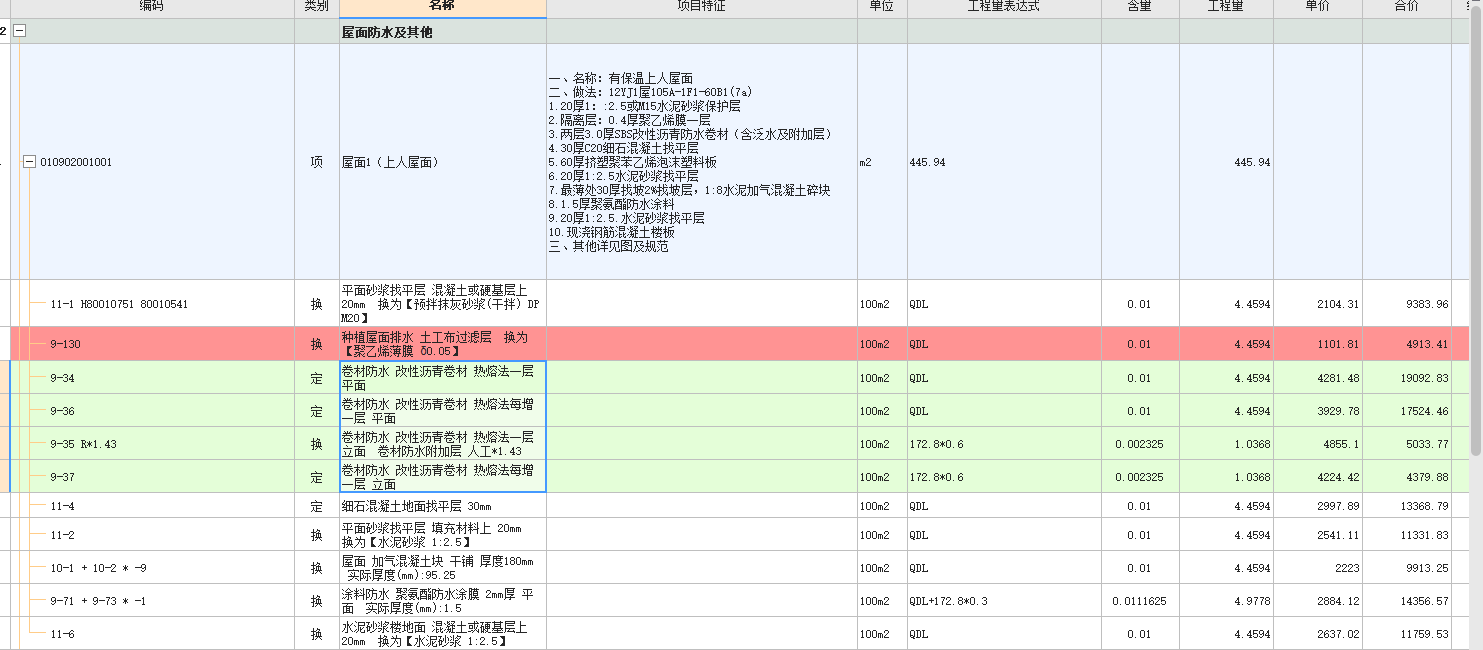Image resolution: width=1483 pixels, height=650 pixels.
Task: Click content value 0.002325 in row 9-35
Action: click(x=1140, y=444)
